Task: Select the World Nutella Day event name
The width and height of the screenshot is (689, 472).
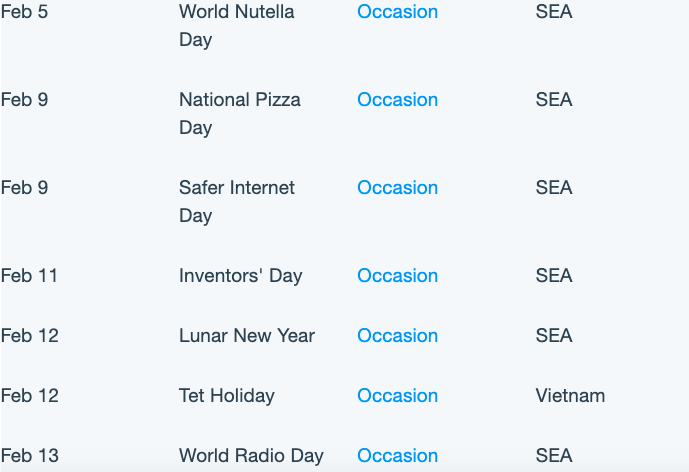Action: point(236,25)
